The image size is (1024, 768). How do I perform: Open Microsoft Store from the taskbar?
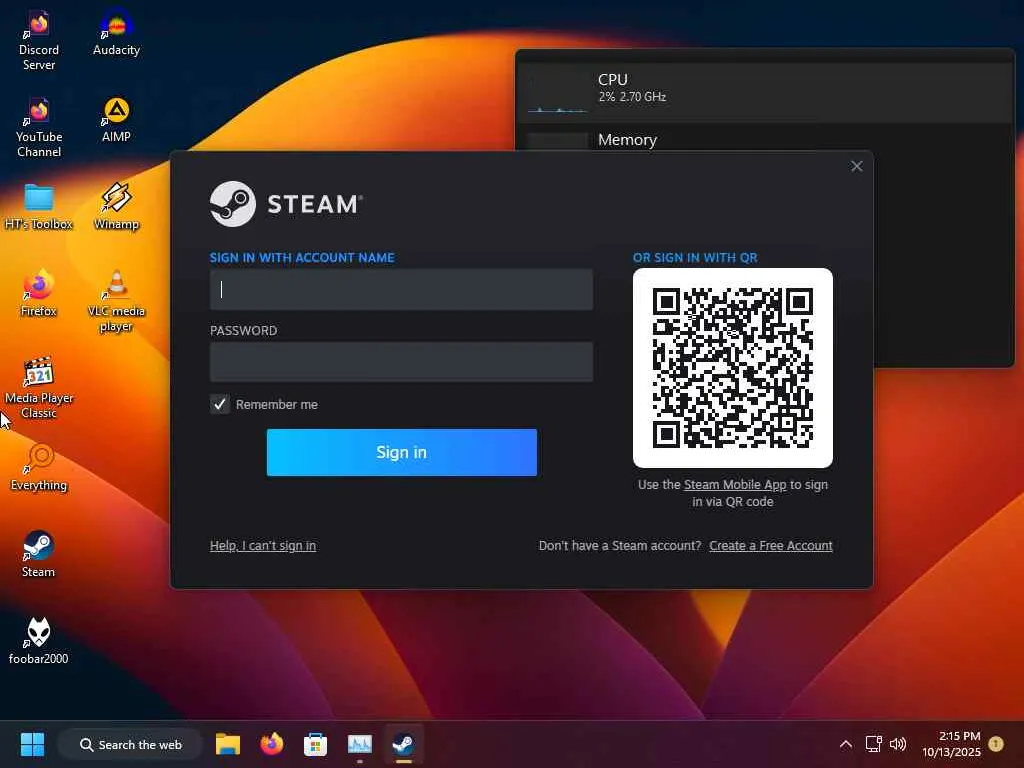315,744
